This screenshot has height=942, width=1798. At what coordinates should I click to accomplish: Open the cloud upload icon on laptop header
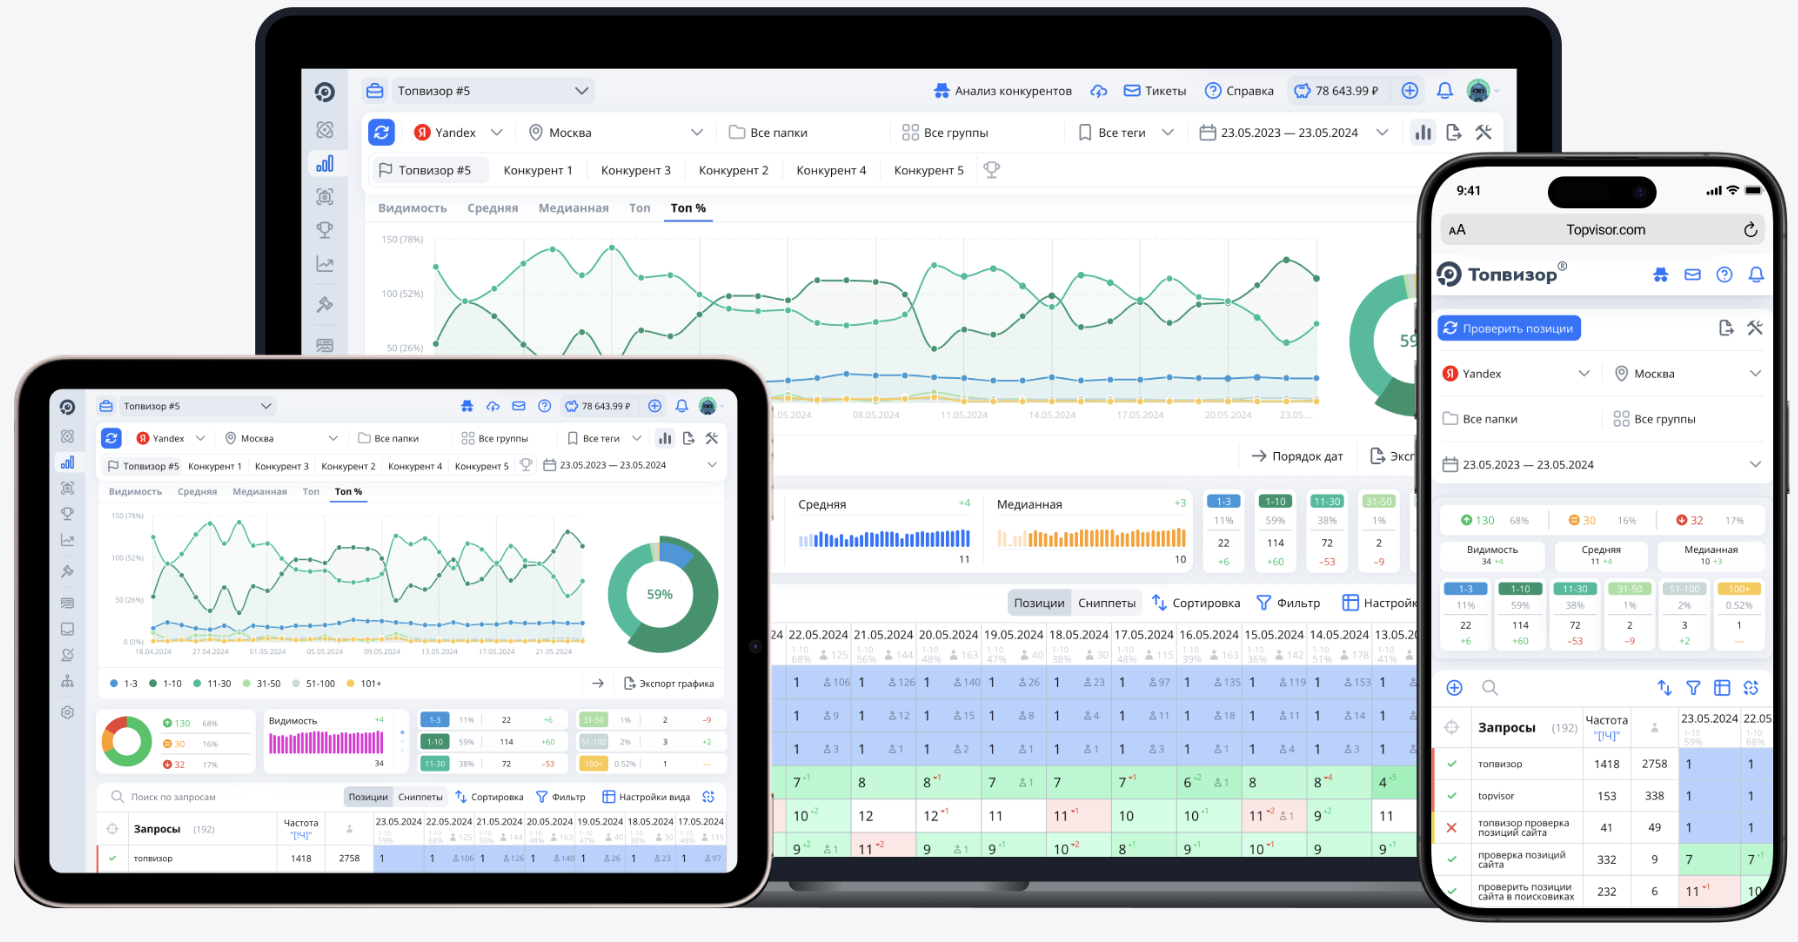click(x=1099, y=91)
